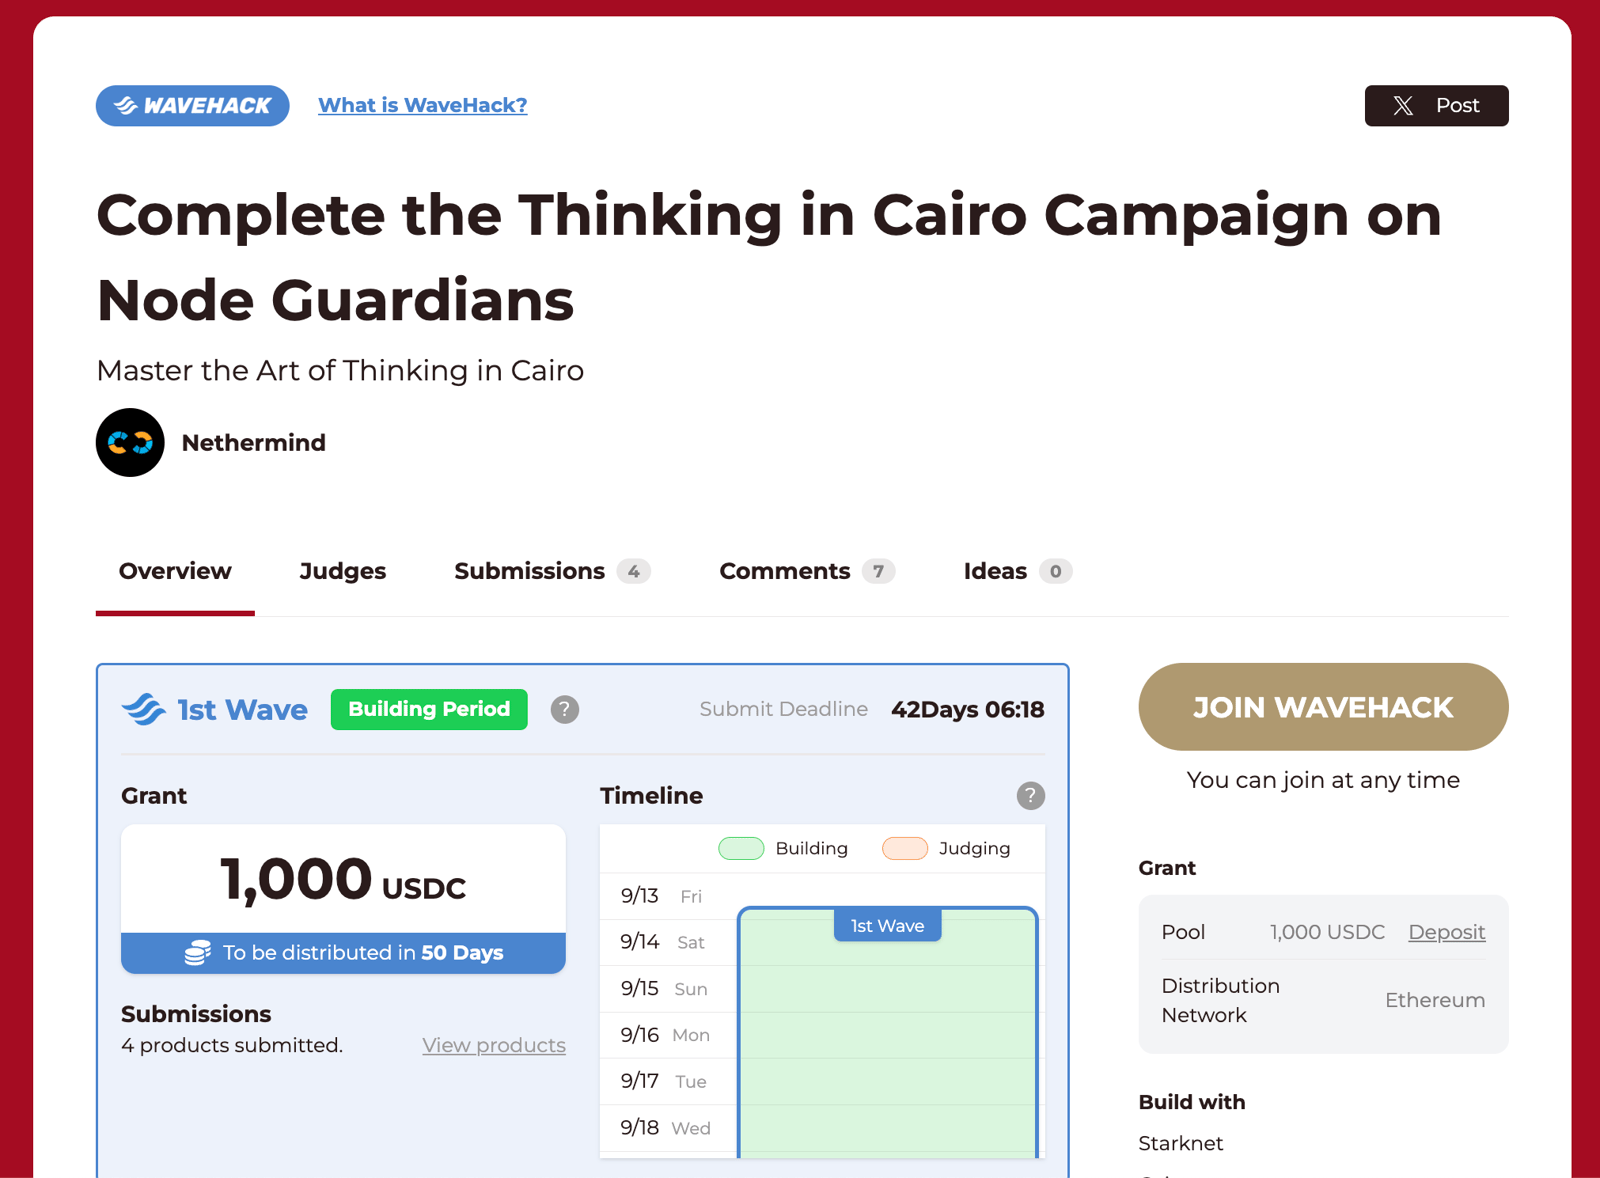Viewport: 1600px width, 1178px height.
Task: Switch to the Judges tab
Action: [x=343, y=571]
